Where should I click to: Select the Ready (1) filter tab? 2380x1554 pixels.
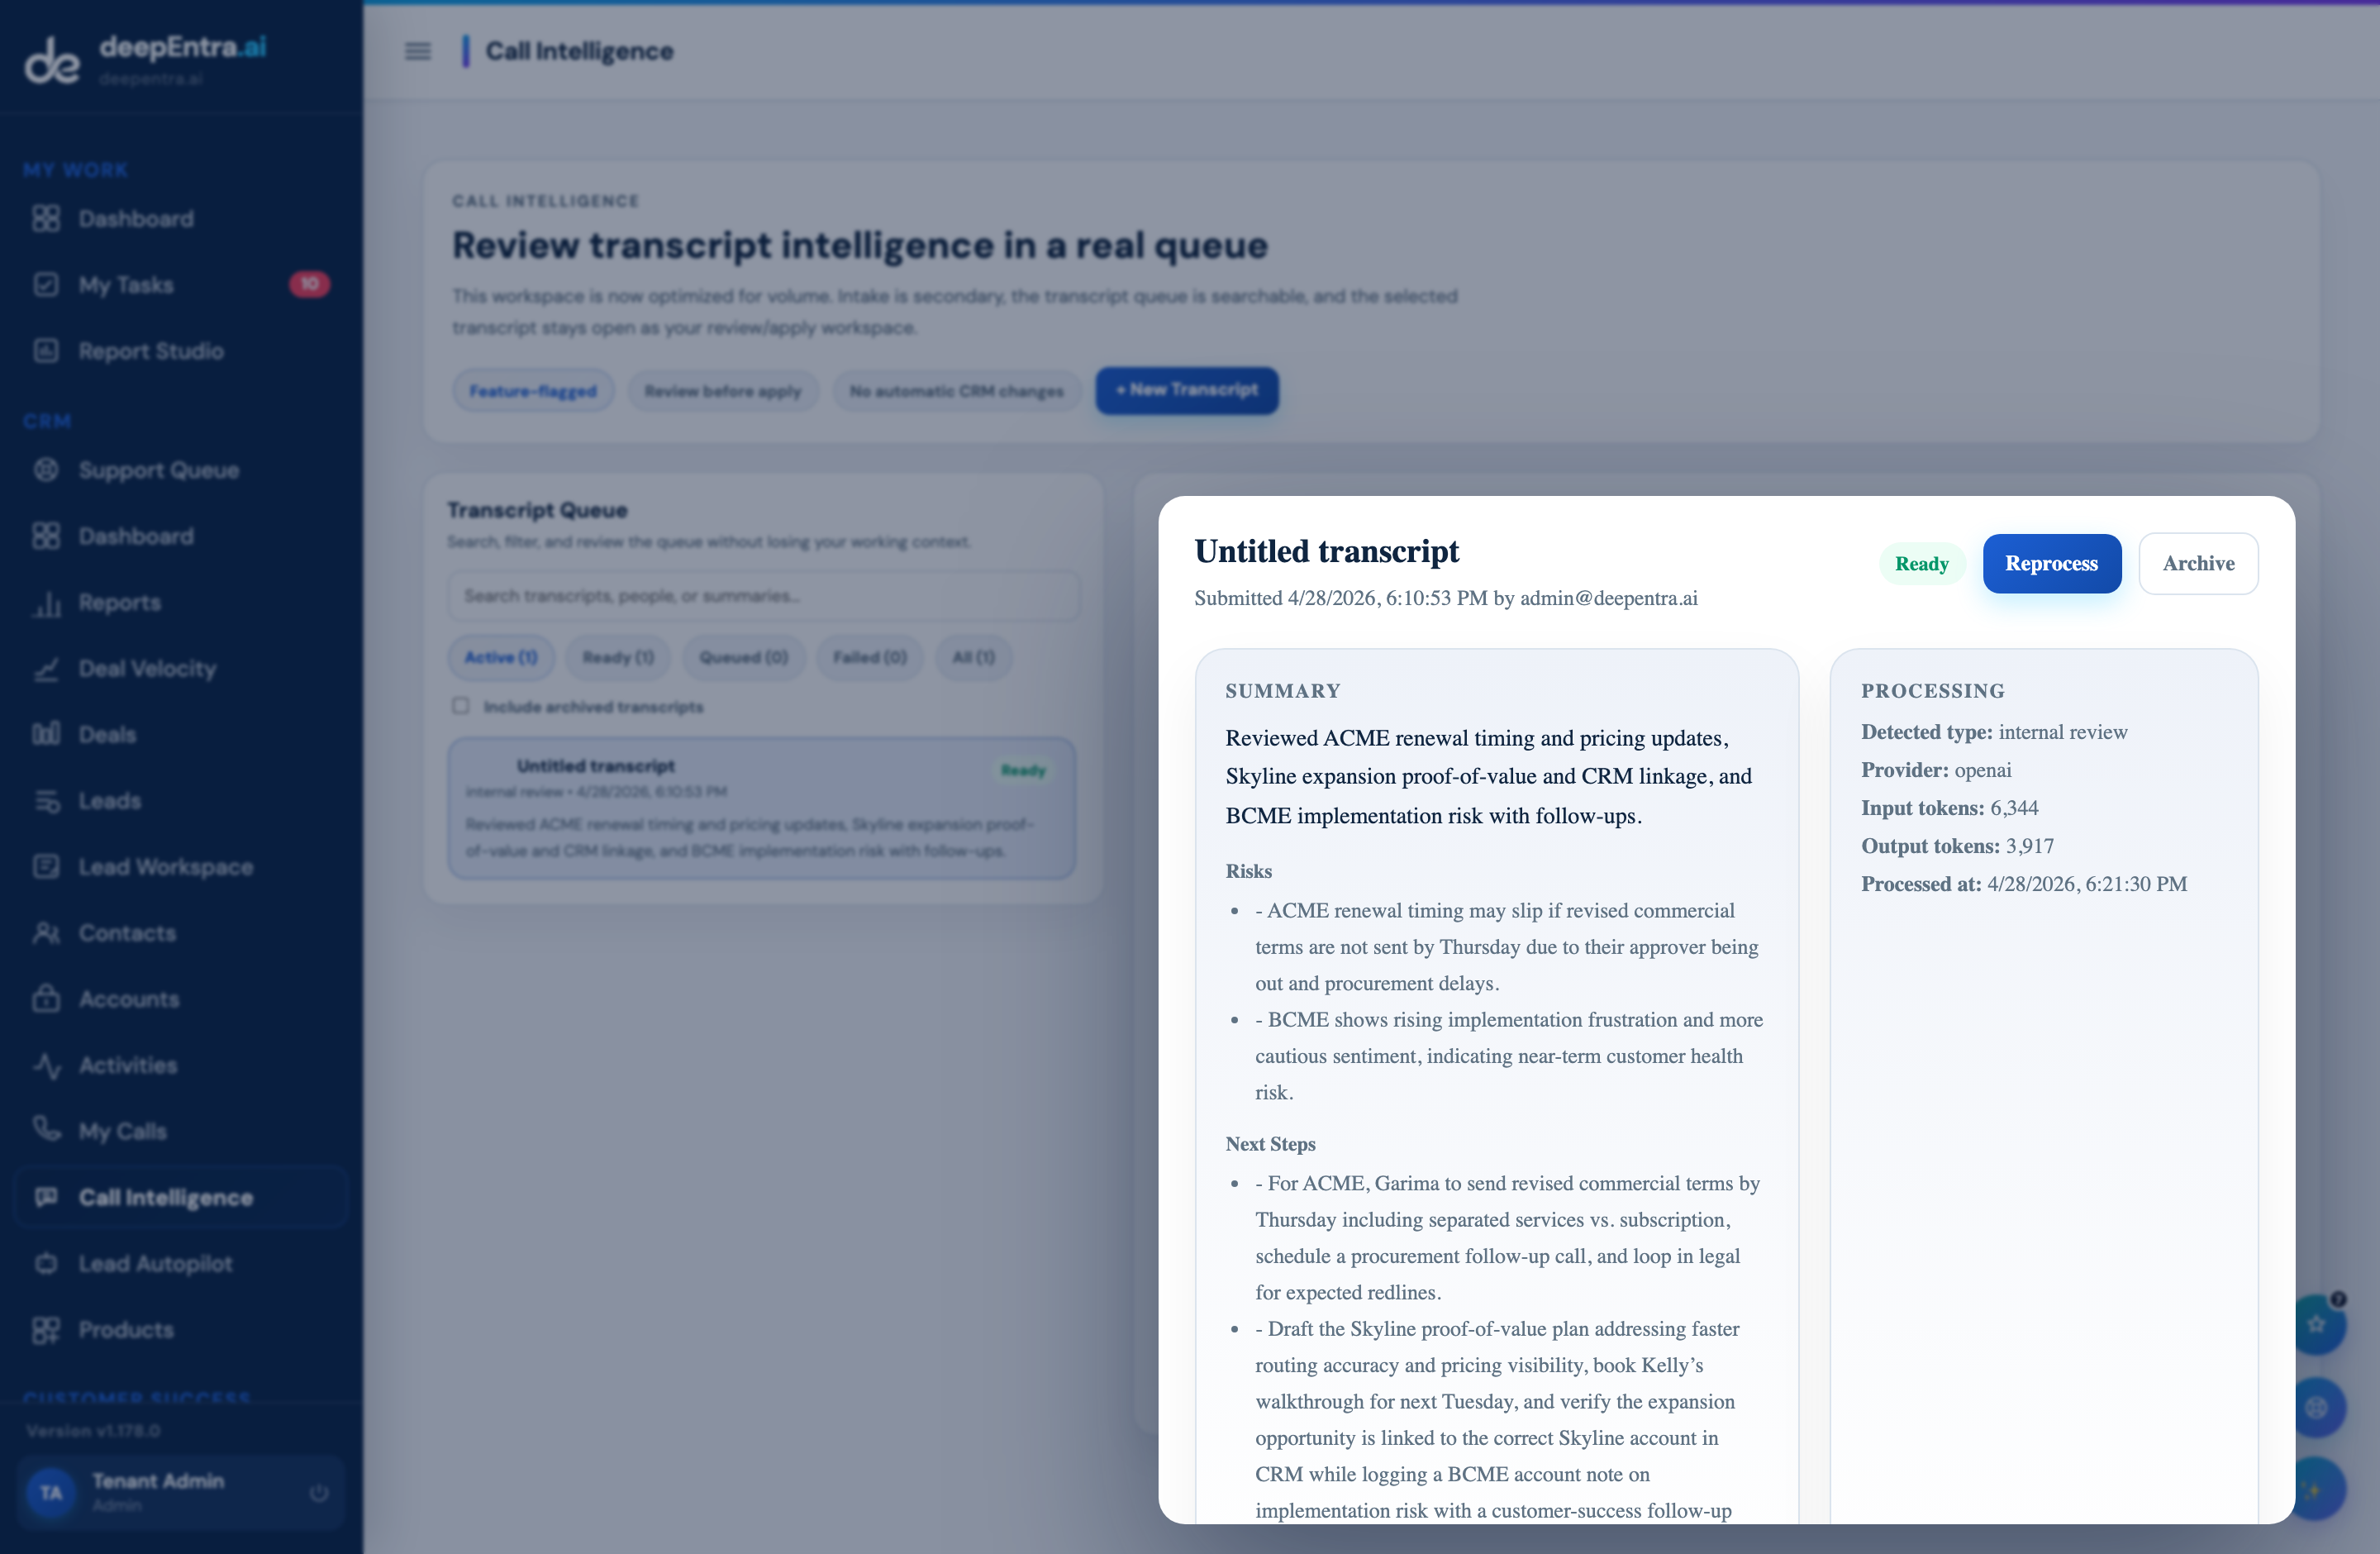click(x=618, y=657)
